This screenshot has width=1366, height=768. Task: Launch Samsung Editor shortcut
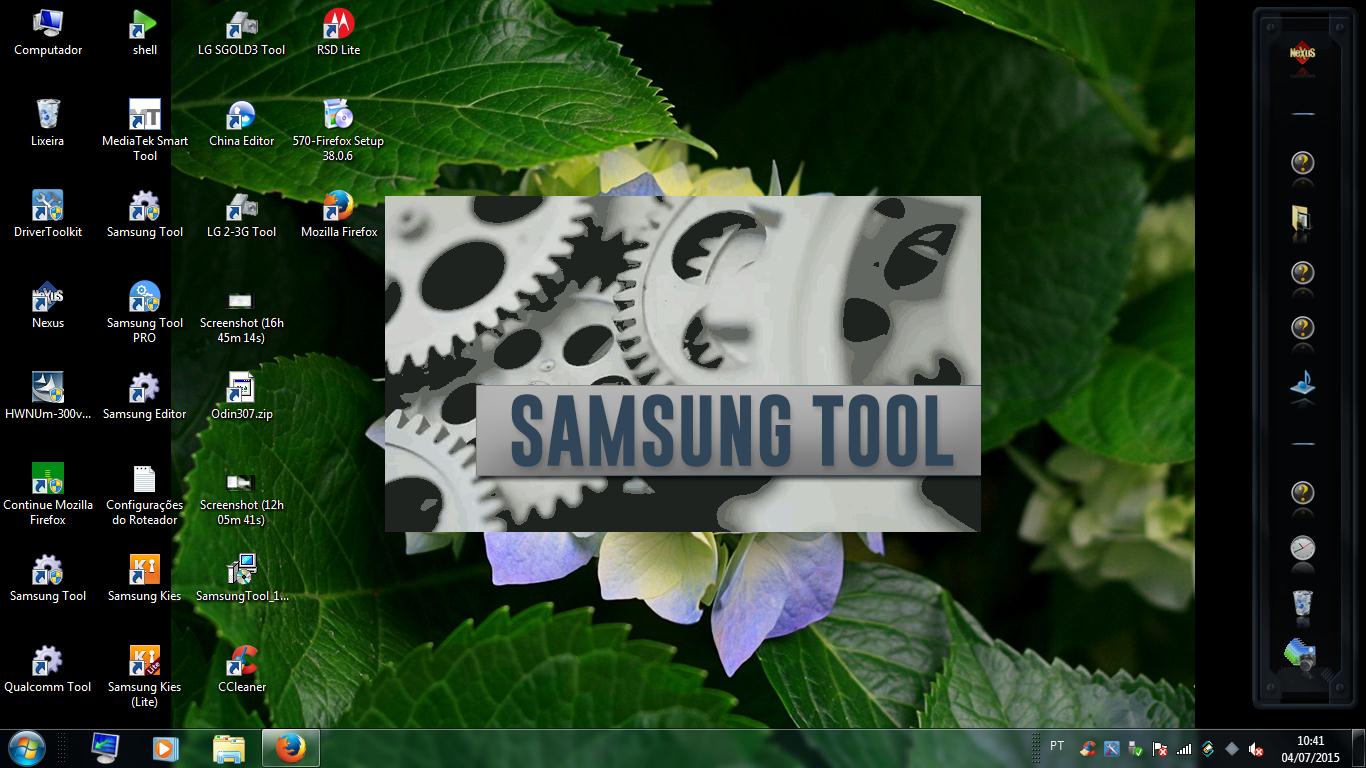pyautogui.click(x=145, y=396)
